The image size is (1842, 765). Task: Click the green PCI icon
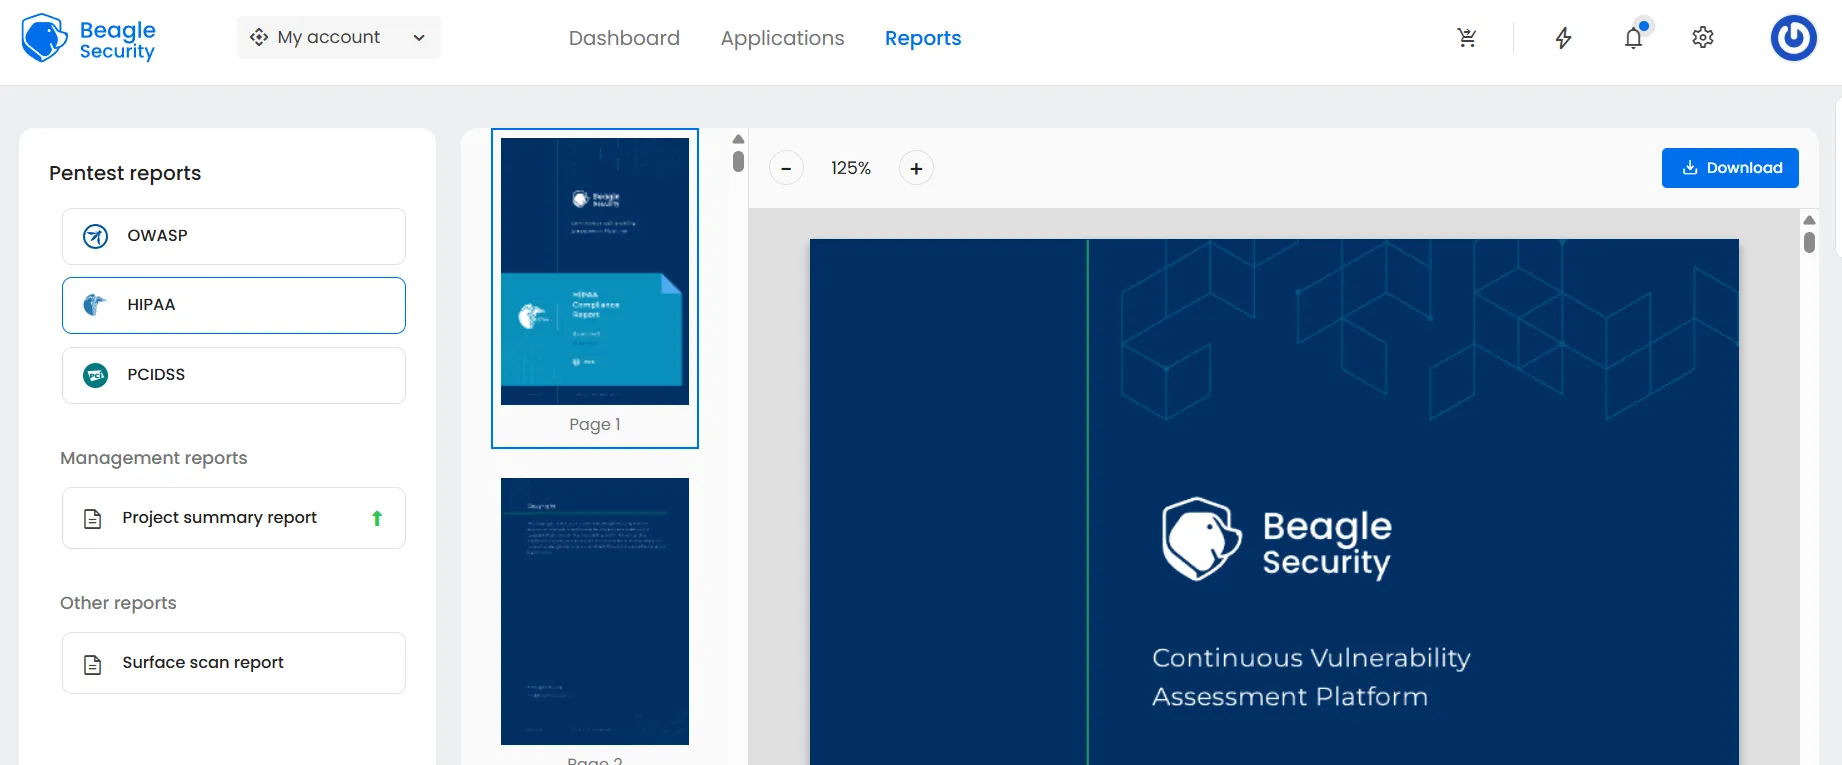95,375
